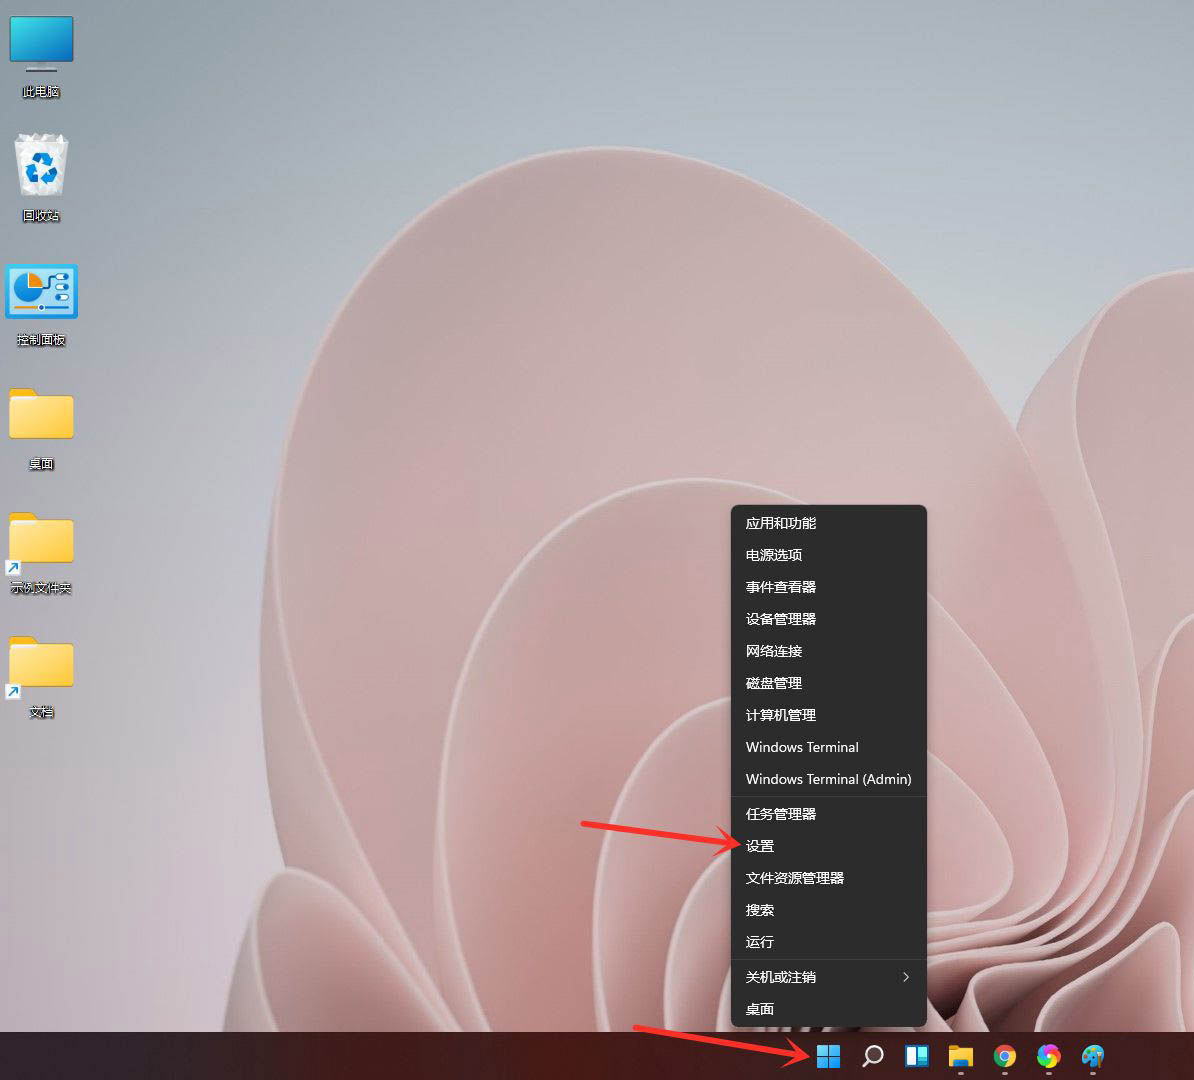1194x1080 pixels.
Task: Open taskbar Search
Action: (872, 1055)
